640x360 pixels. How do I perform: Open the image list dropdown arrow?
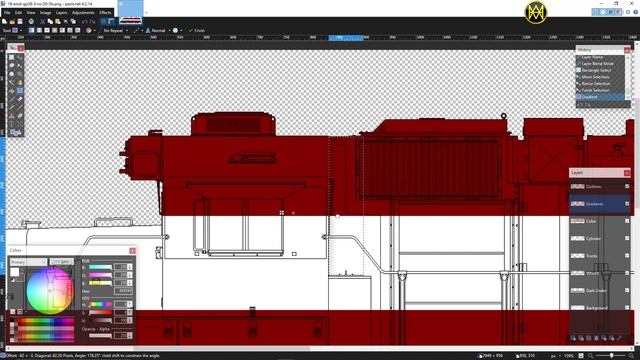(x=146, y=12)
